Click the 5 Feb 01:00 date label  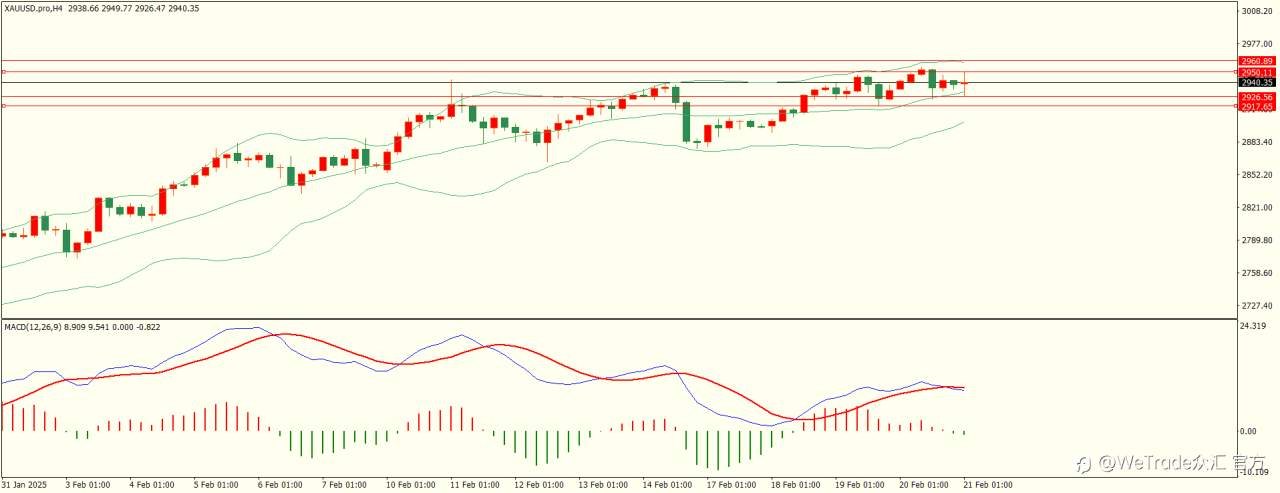(216, 485)
